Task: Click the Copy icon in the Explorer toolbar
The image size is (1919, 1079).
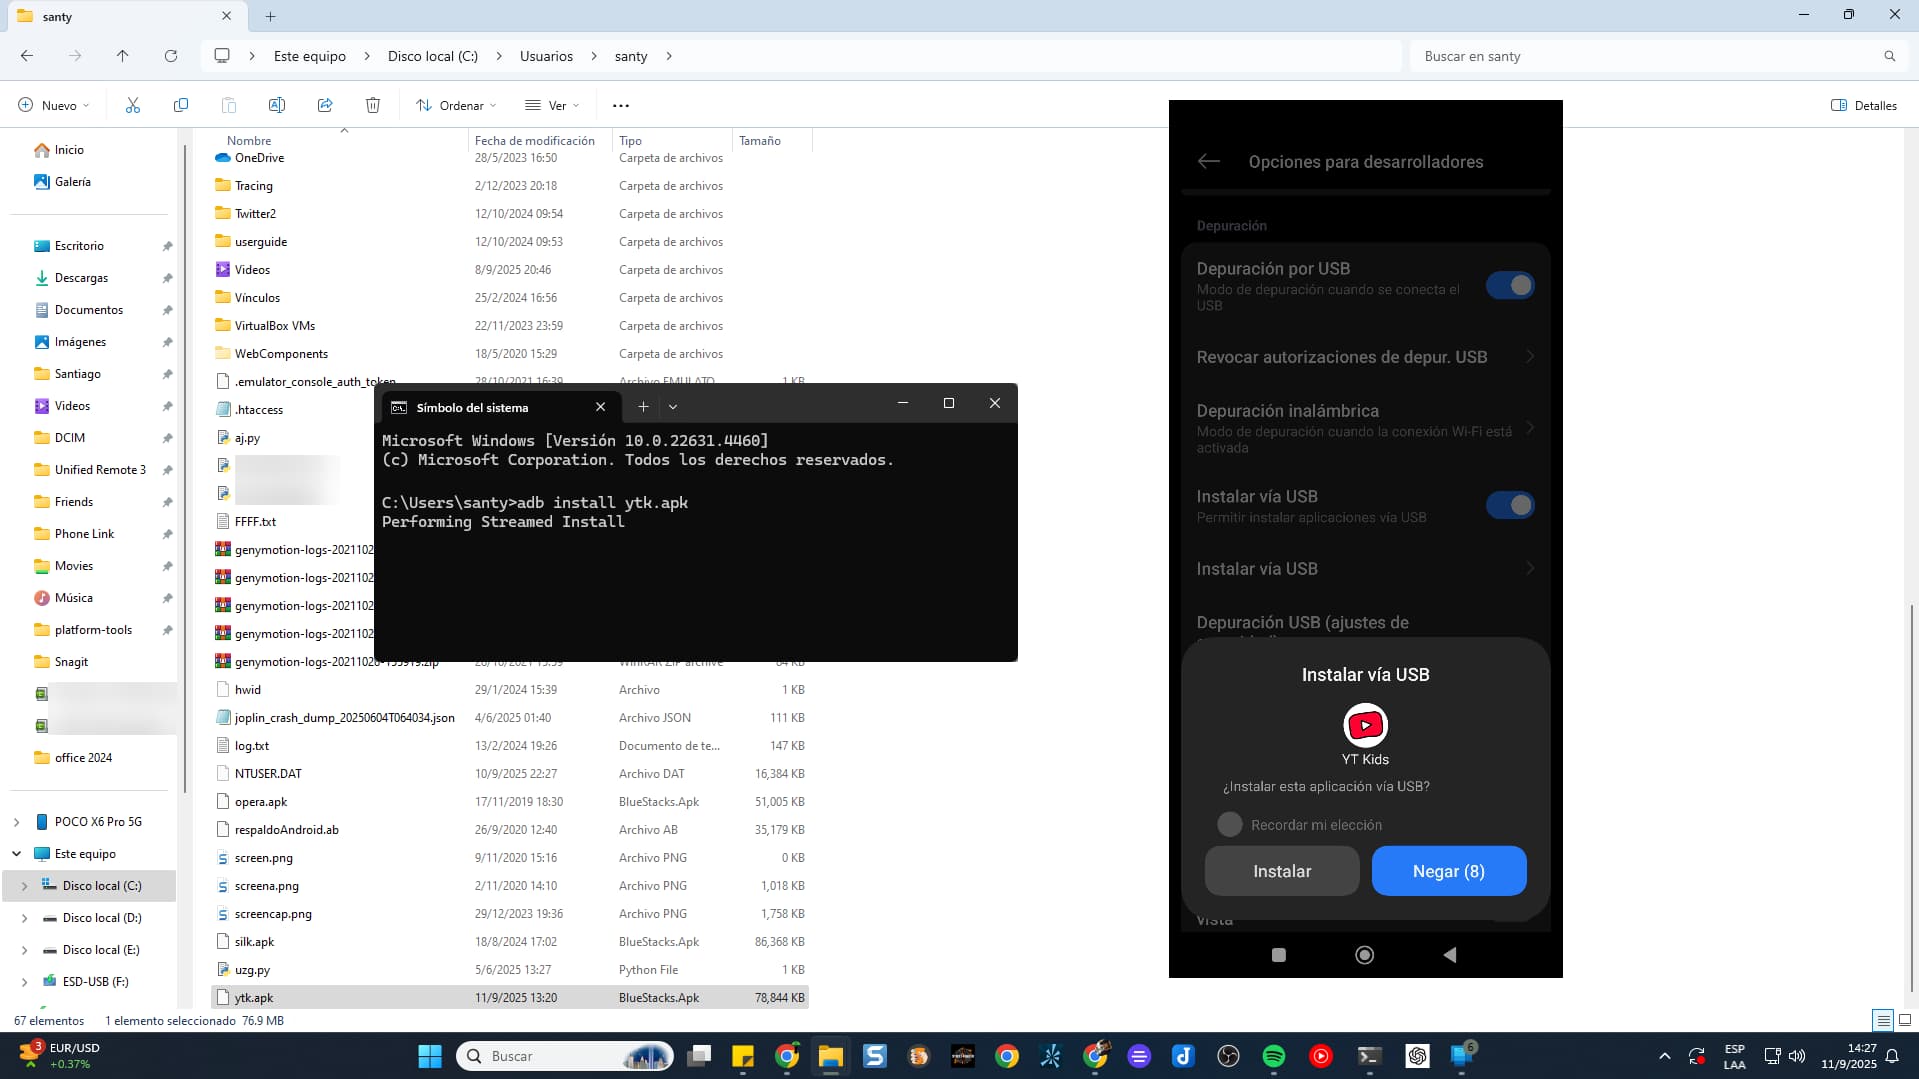Action: [x=180, y=105]
